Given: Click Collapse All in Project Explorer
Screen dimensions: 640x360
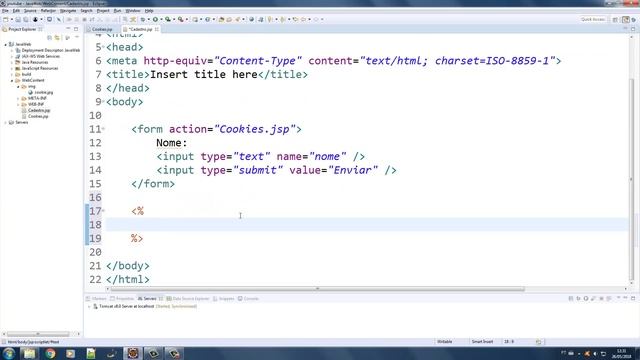Looking at the screenshot, I should [x=49, y=38].
